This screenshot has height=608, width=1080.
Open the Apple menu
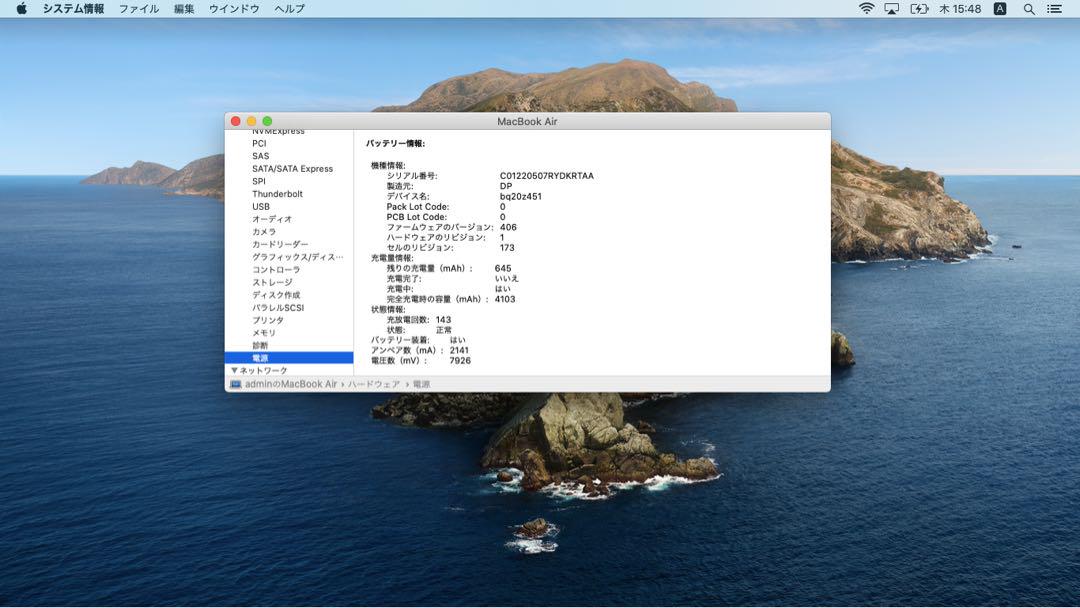pyautogui.click(x=21, y=9)
